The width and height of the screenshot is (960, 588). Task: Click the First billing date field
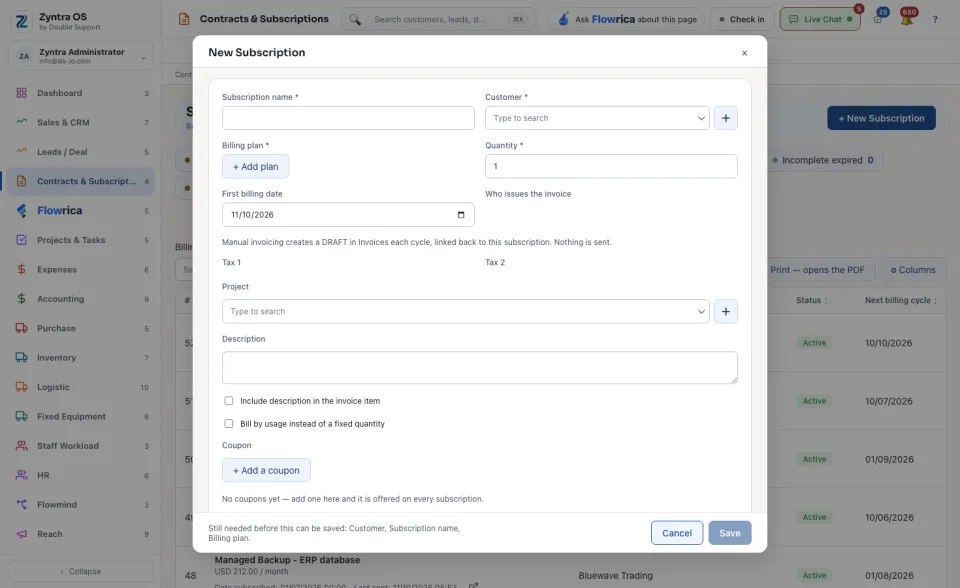point(348,214)
